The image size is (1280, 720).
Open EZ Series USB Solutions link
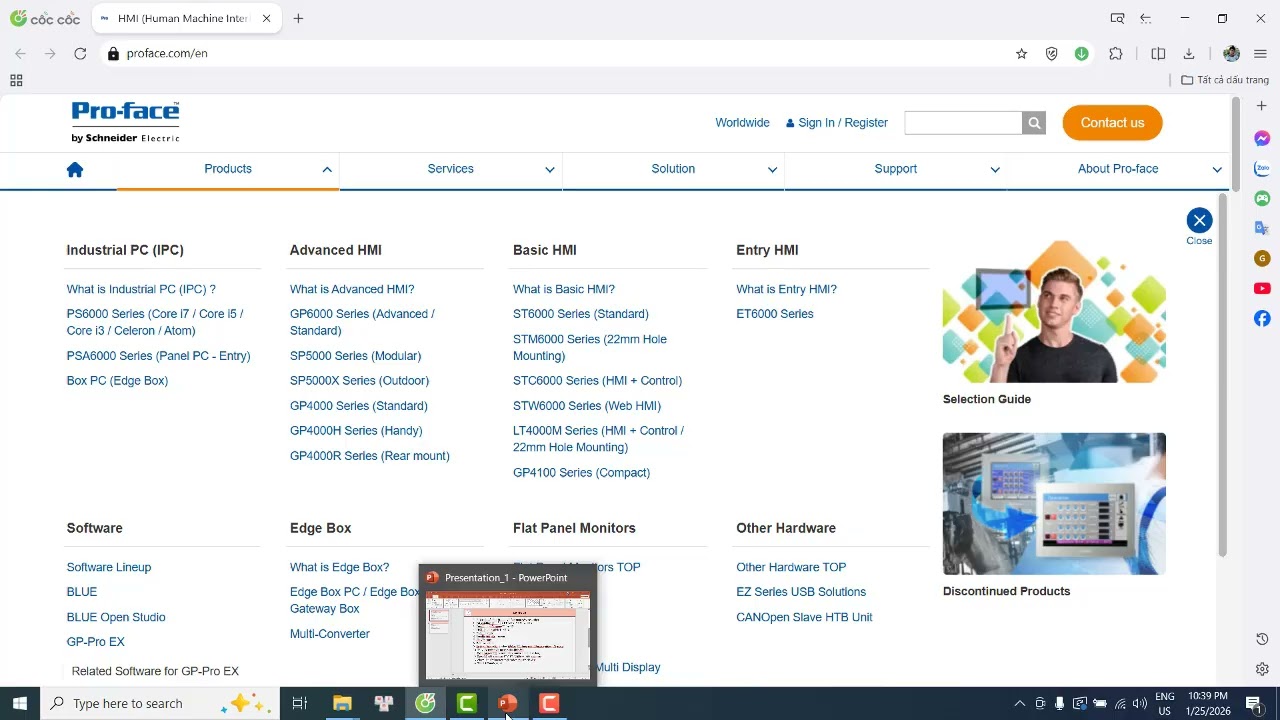[x=801, y=592]
